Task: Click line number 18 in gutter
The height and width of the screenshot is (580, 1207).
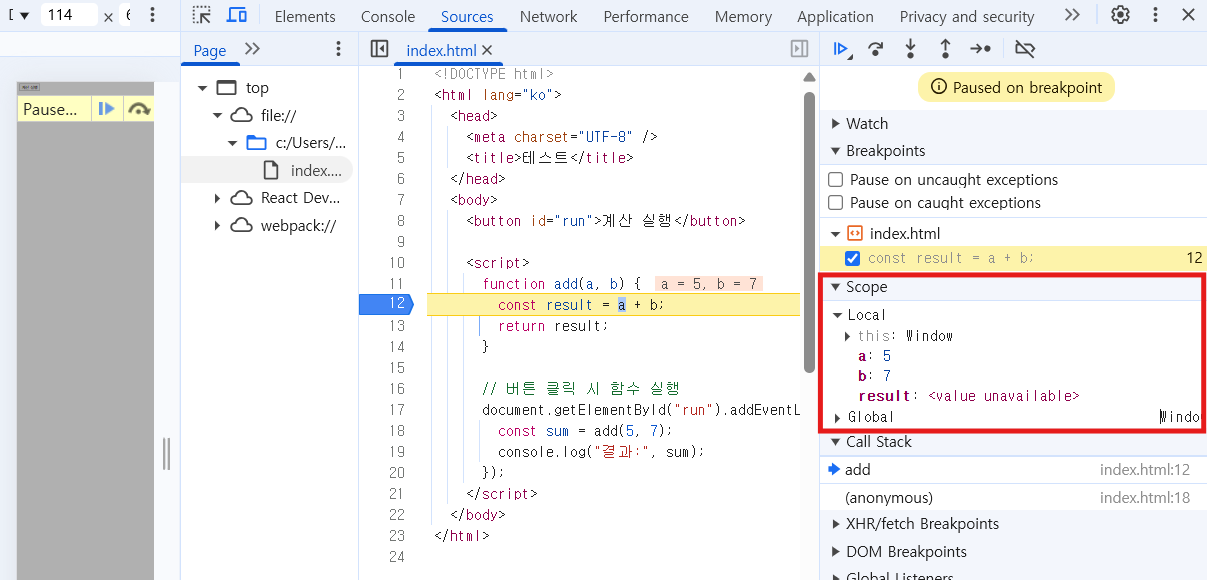Action: point(397,431)
